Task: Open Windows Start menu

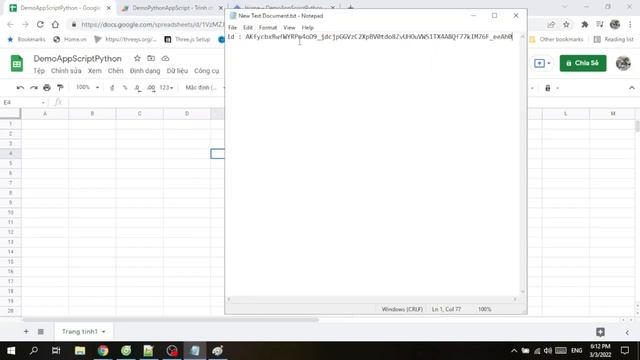Action: [11, 351]
